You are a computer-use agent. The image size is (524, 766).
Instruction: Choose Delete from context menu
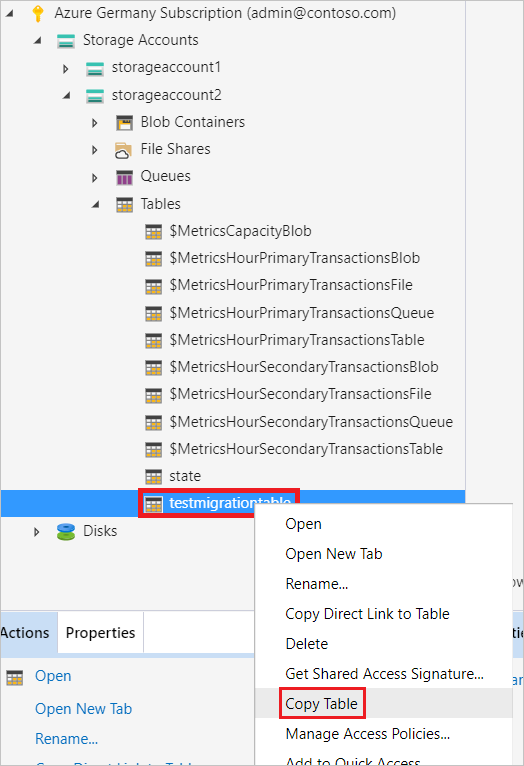point(383,644)
